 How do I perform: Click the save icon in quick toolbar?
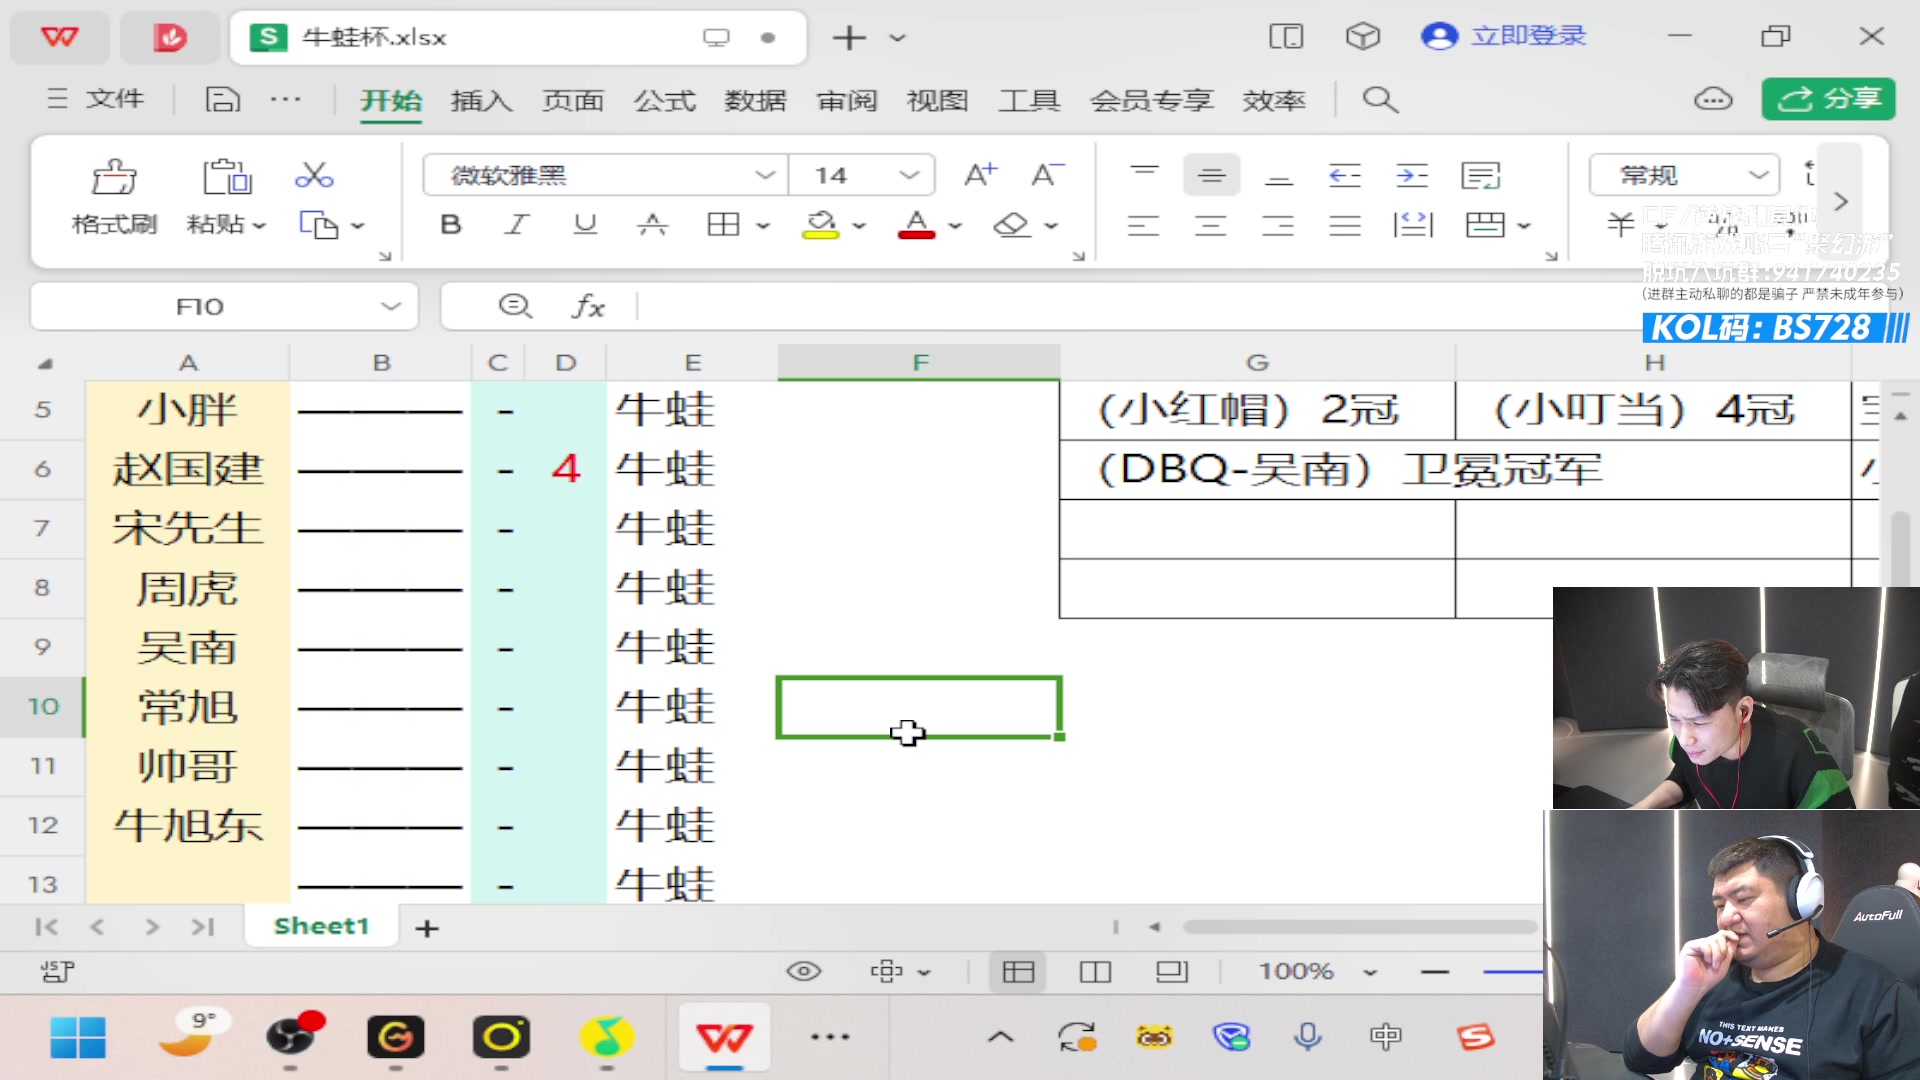pyautogui.click(x=222, y=99)
